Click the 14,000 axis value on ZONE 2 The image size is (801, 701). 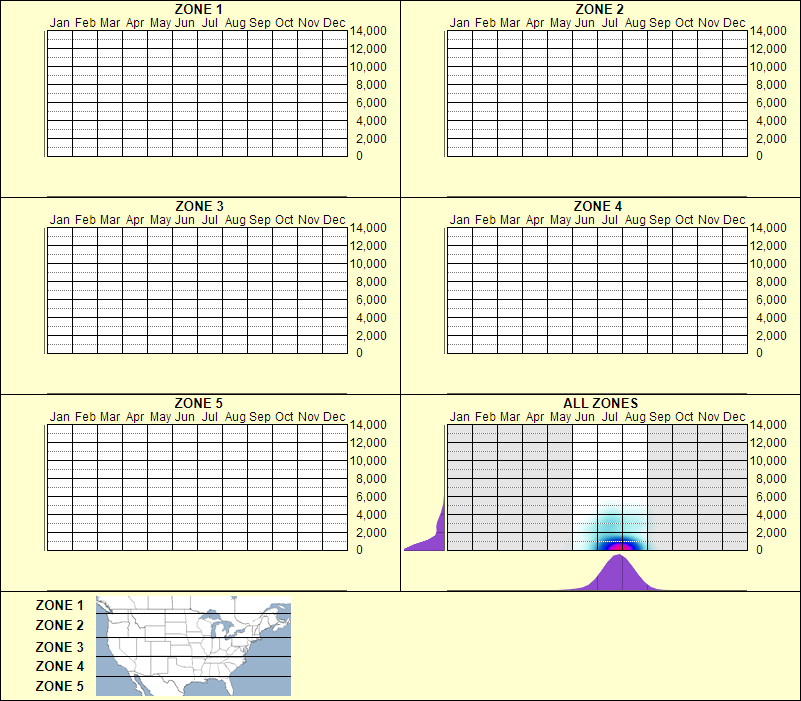(x=769, y=31)
